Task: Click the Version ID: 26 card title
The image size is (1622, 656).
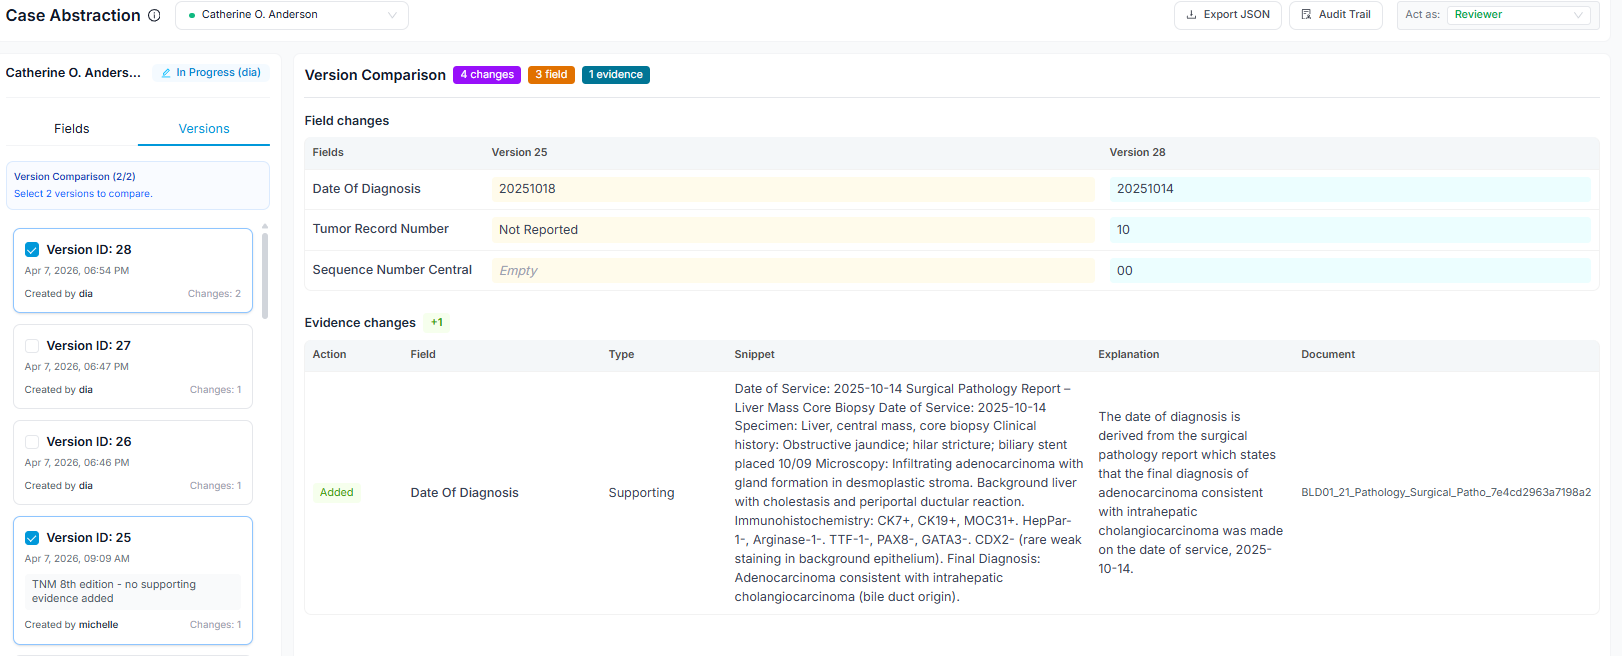Action: 89,442
